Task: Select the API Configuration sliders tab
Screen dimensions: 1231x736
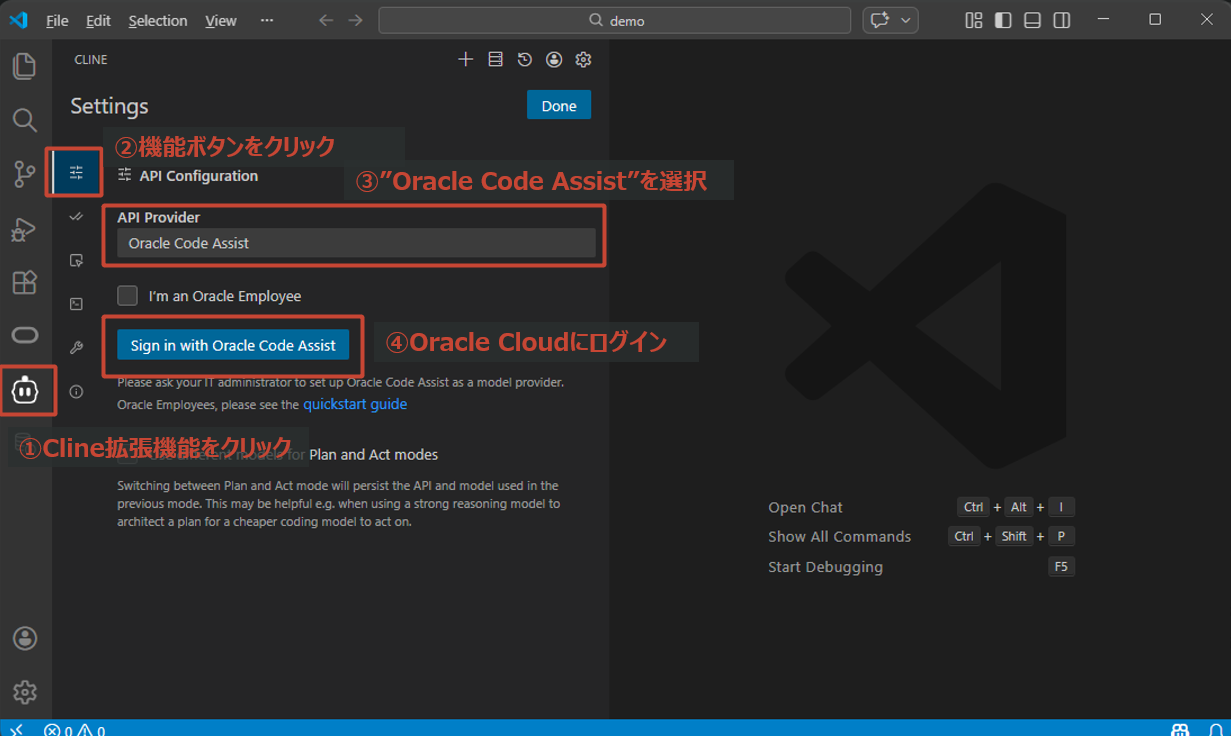Action: tap(76, 173)
